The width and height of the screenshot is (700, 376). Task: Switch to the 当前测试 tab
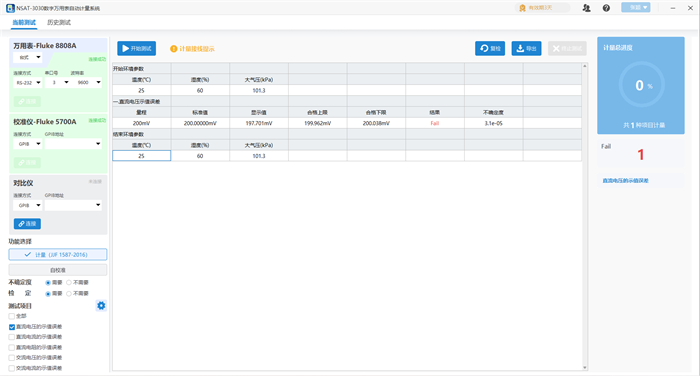[x=24, y=22]
